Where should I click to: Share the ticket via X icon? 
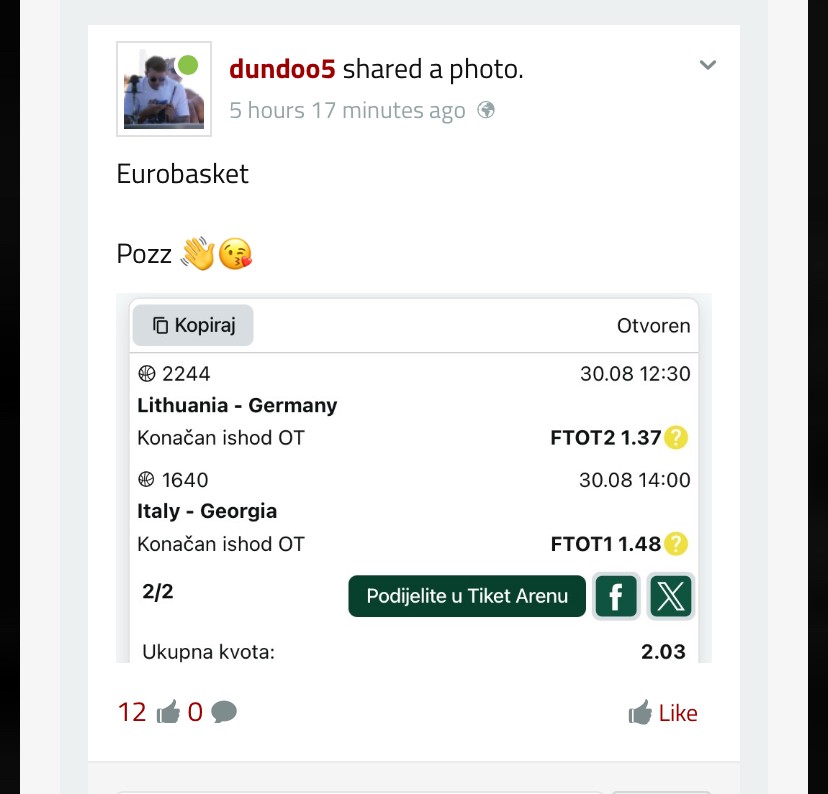point(671,596)
